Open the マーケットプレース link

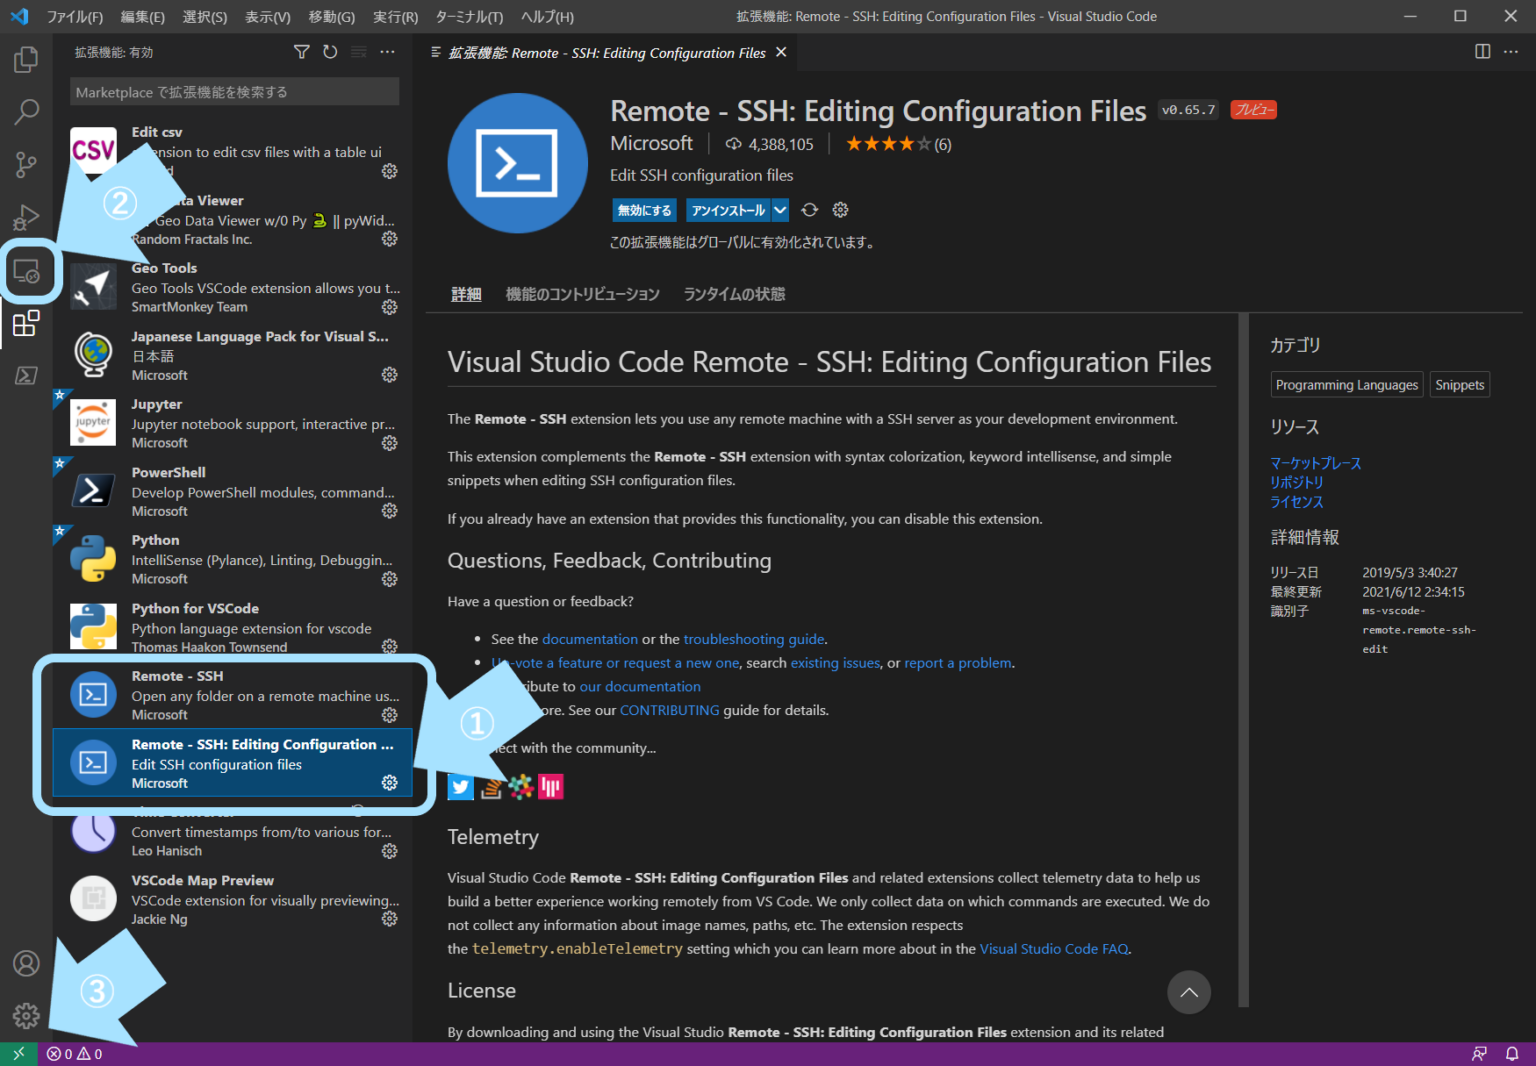click(x=1315, y=463)
